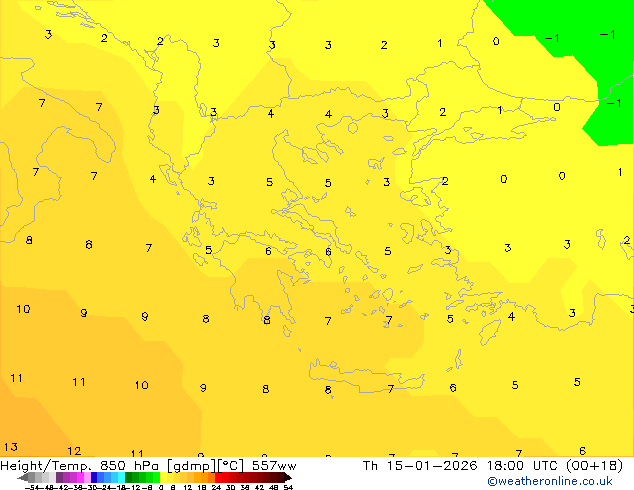Click the [°C] unit label
This screenshot has height=490, width=634.
click(x=231, y=466)
